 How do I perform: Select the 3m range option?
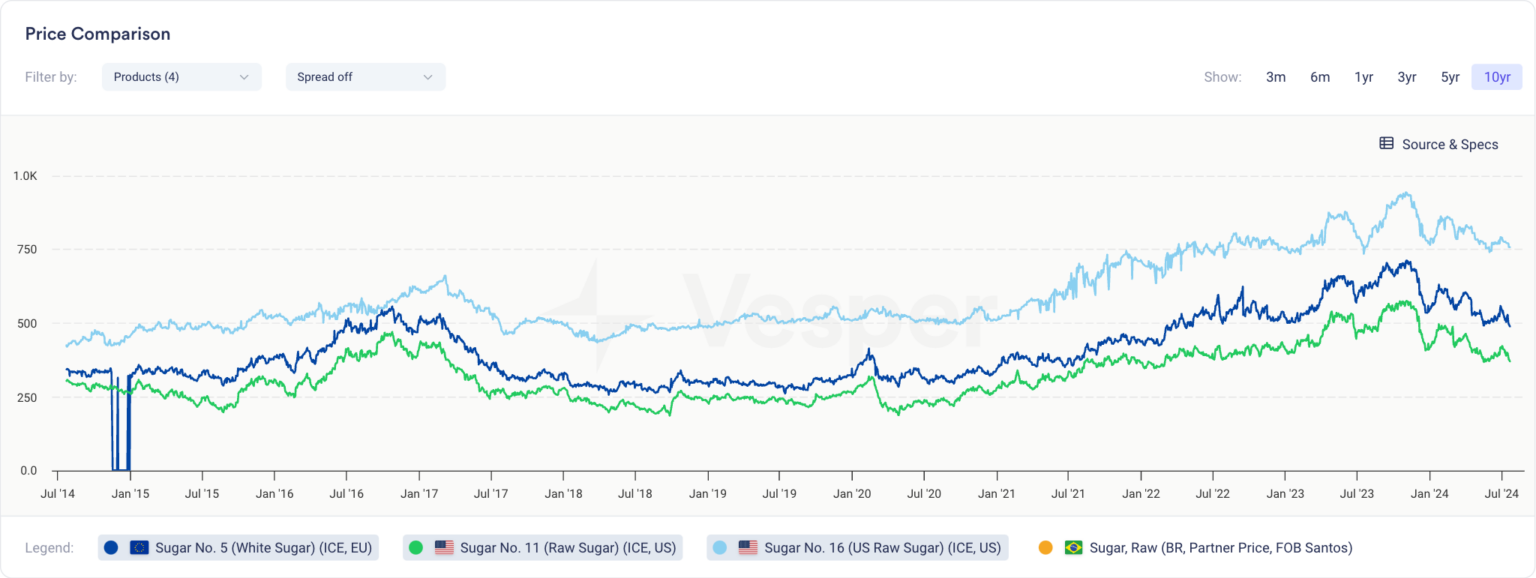[x=1275, y=77]
